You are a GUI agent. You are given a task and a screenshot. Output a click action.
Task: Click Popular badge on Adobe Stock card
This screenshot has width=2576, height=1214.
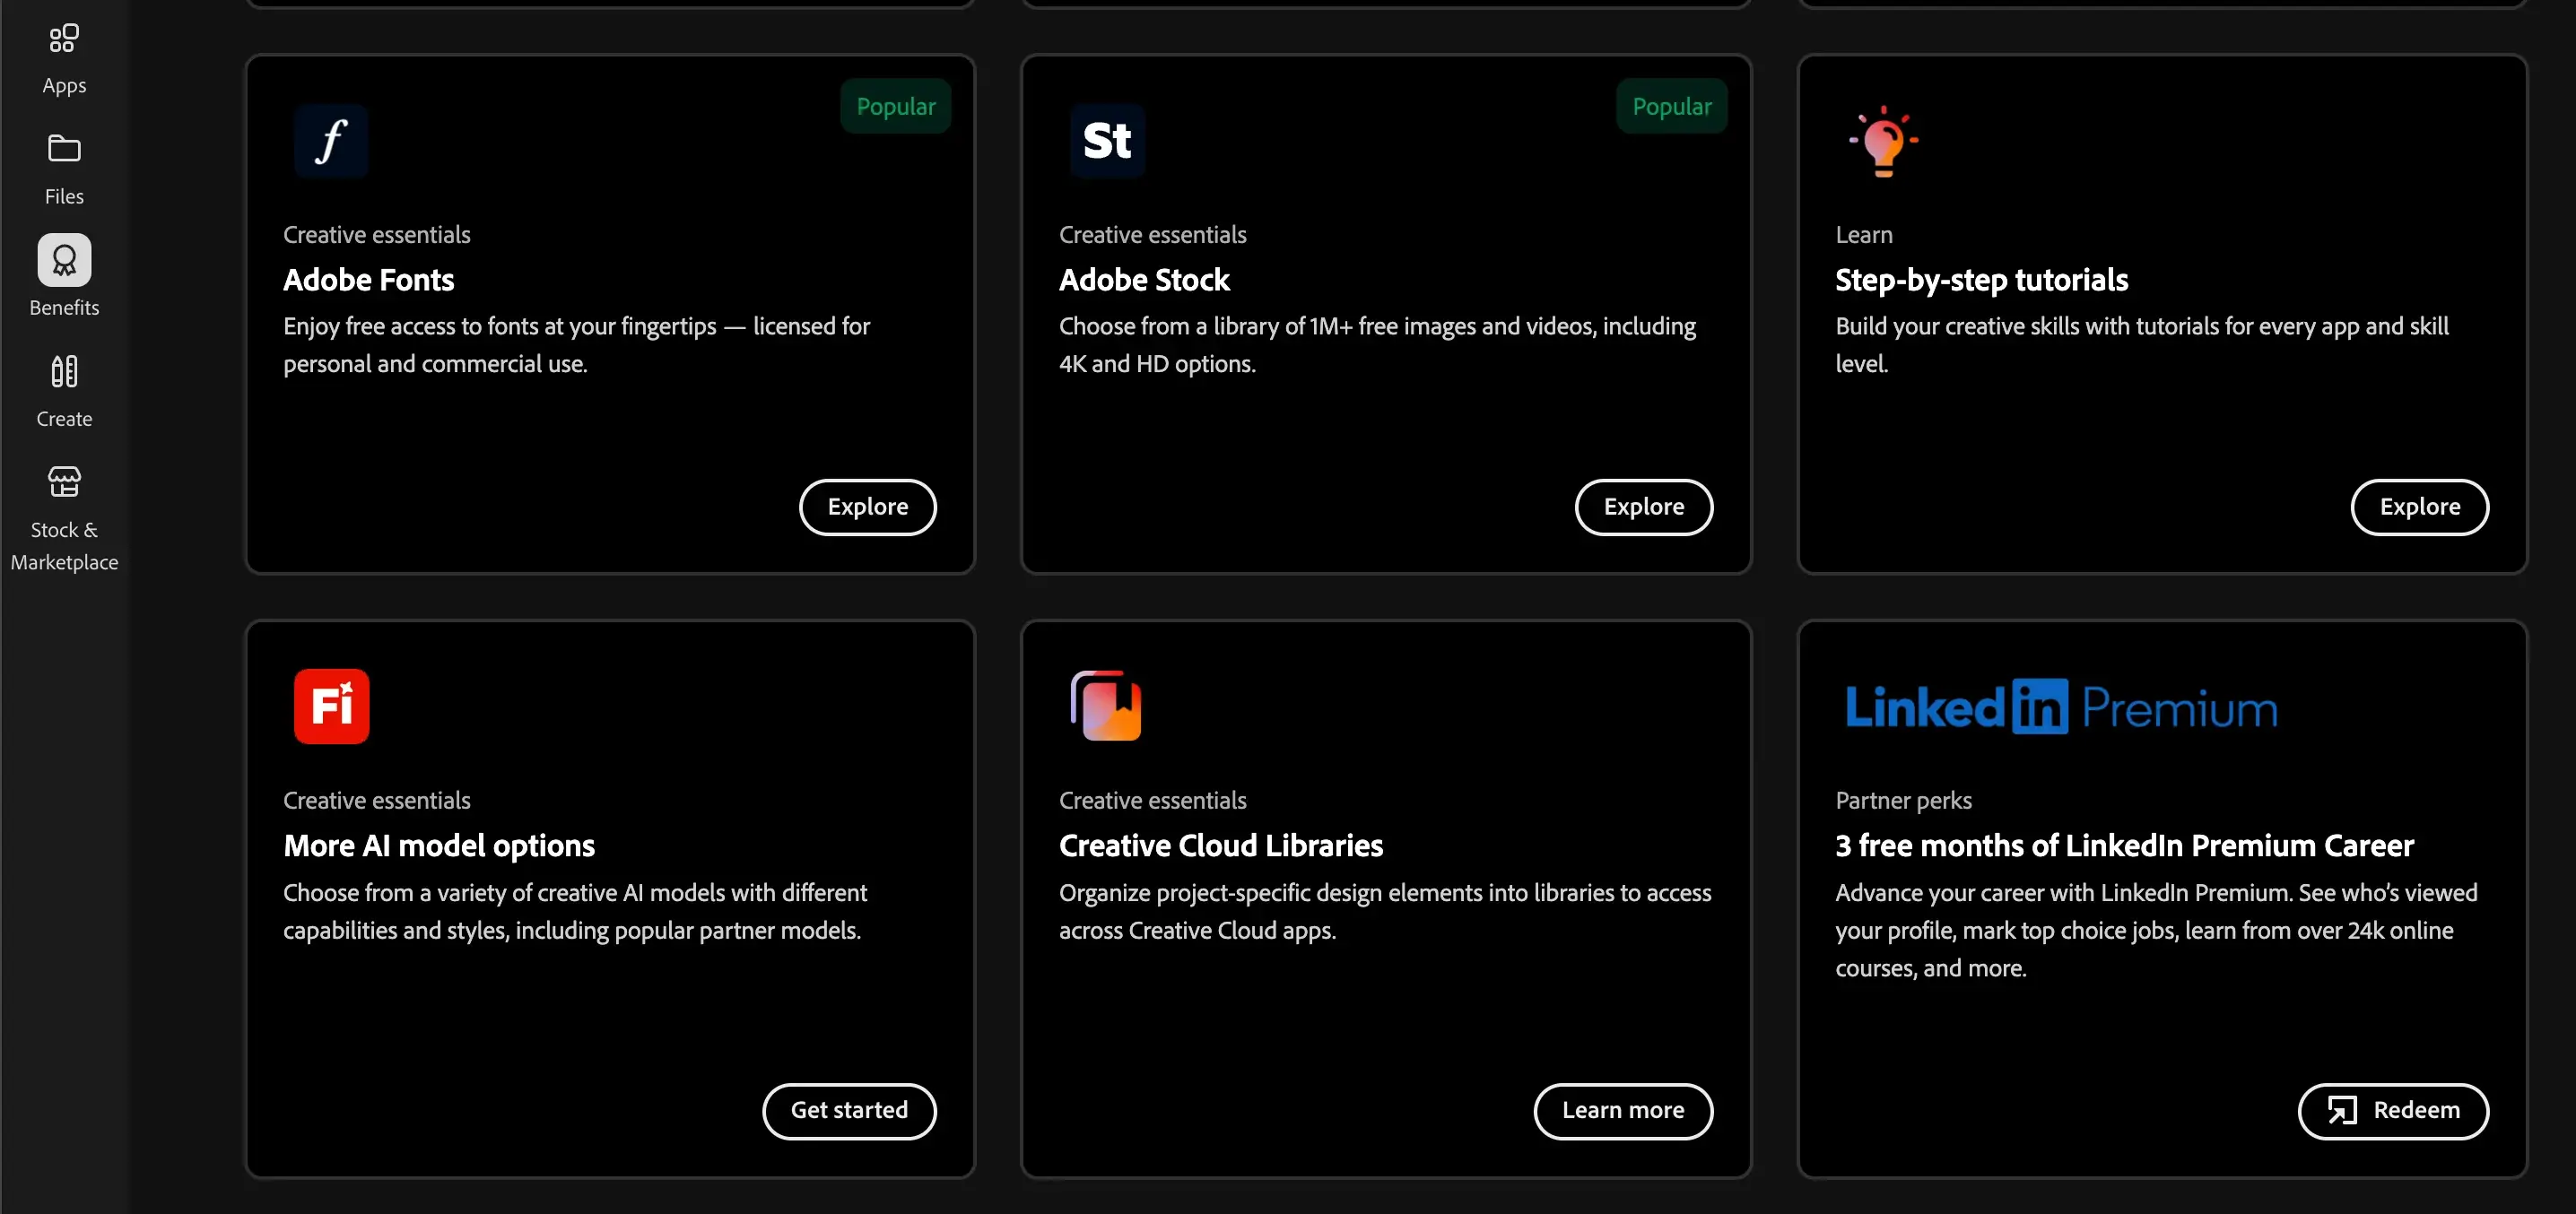pyautogui.click(x=1672, y=106)
